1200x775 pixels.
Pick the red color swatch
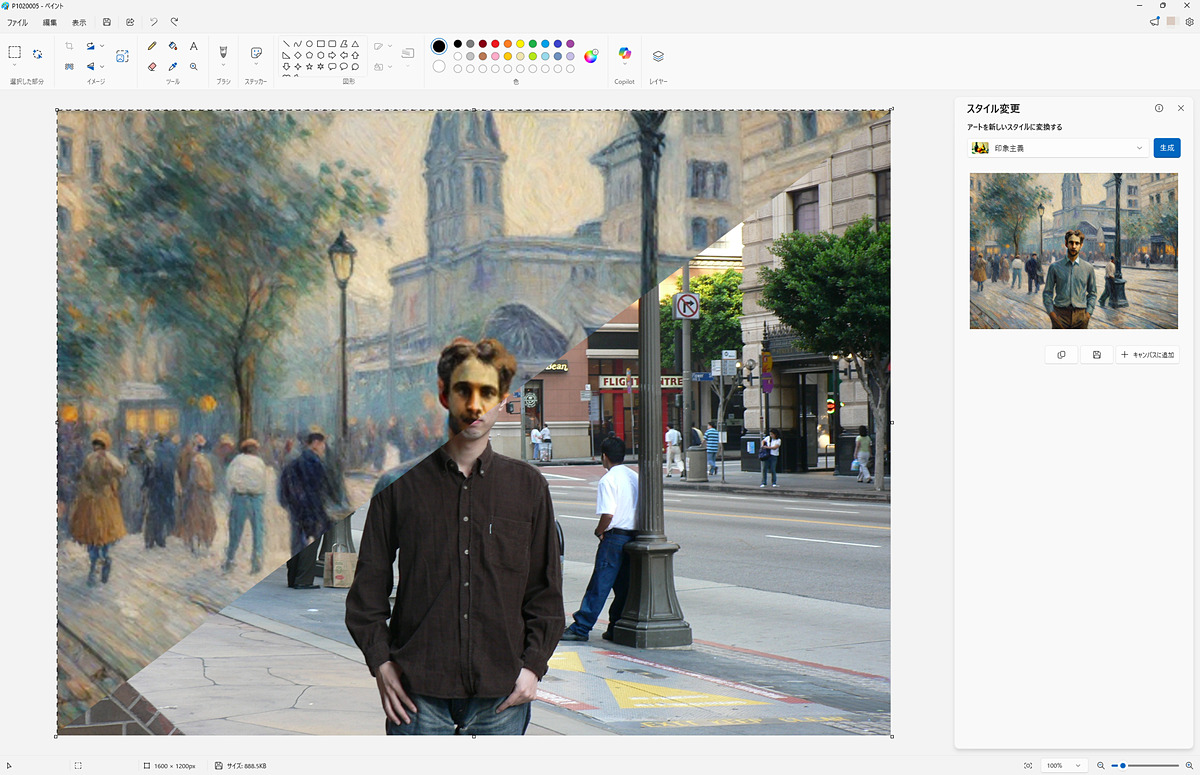[495, 44]
